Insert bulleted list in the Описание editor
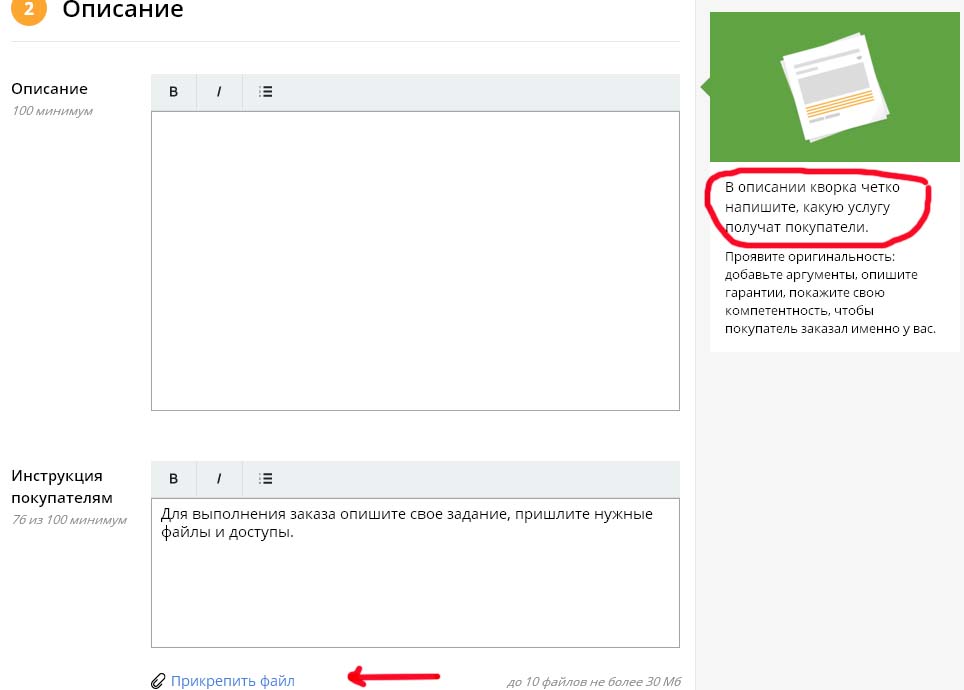This screenshot has height=690, width=964. point(265,92)
